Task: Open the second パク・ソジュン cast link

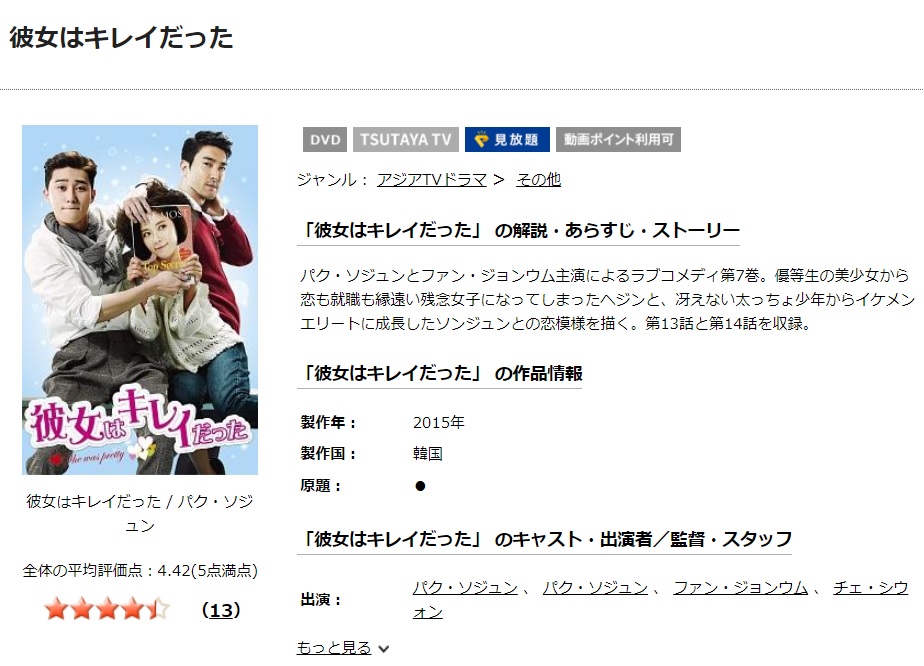Action: (595, 588)
